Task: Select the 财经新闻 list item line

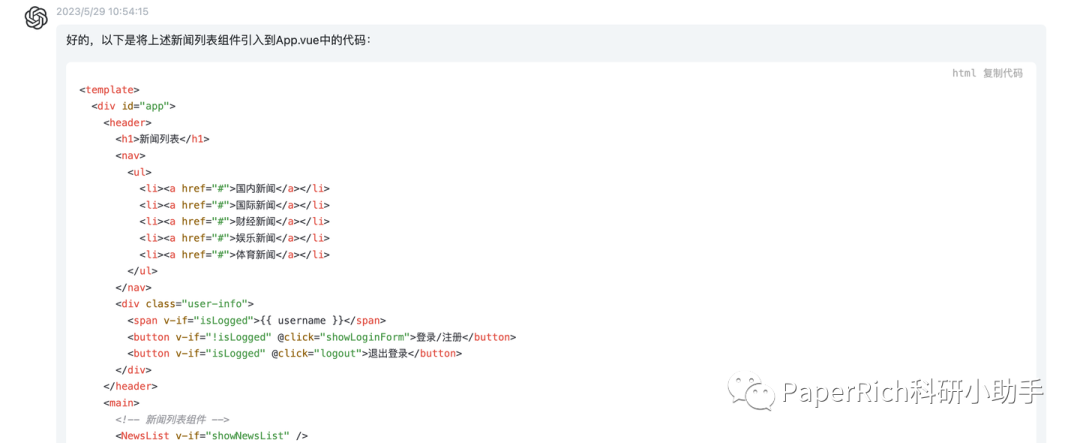Action: pyautogui.click(x=234, y=221)
